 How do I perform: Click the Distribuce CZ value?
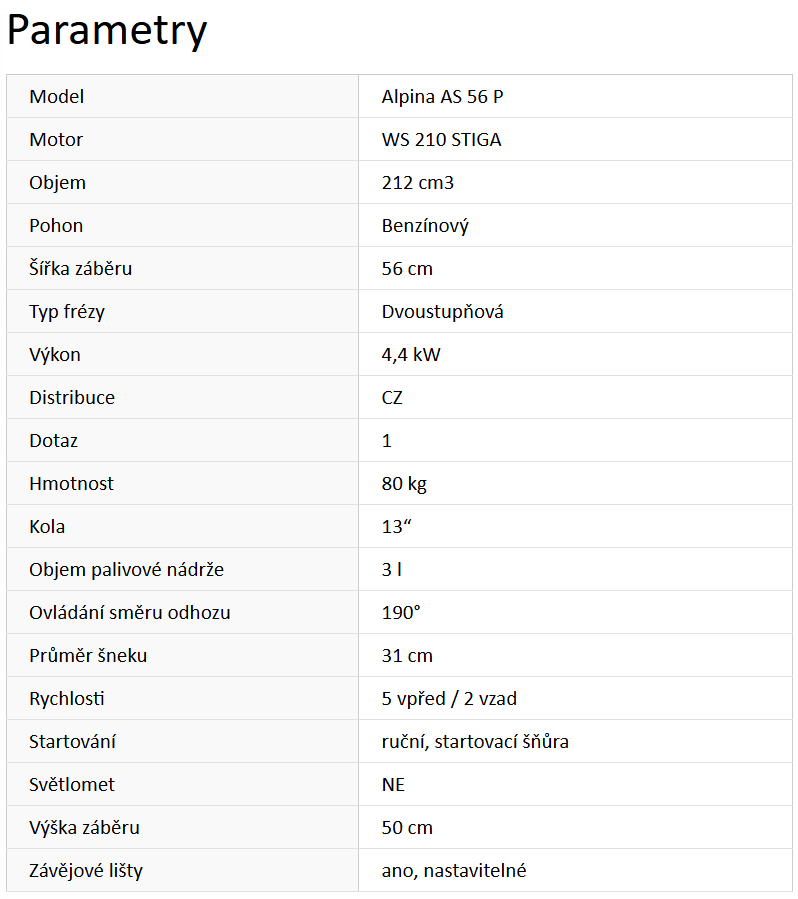click(x=392, y=398)
